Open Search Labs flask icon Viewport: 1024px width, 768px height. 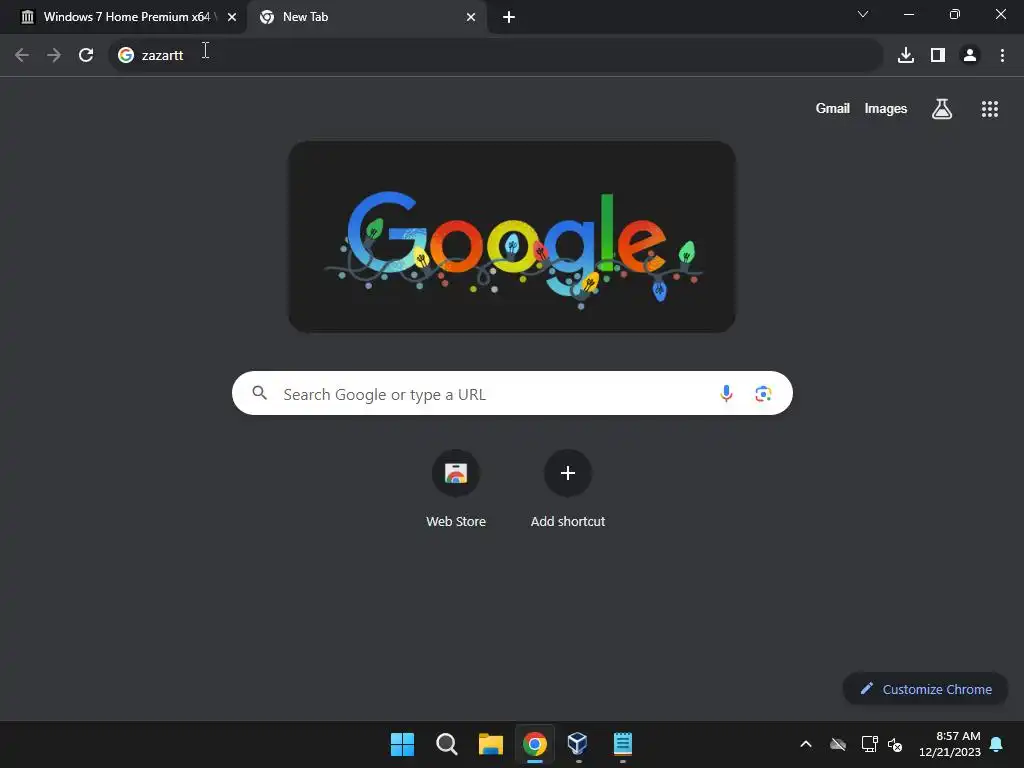coord(941,108)
